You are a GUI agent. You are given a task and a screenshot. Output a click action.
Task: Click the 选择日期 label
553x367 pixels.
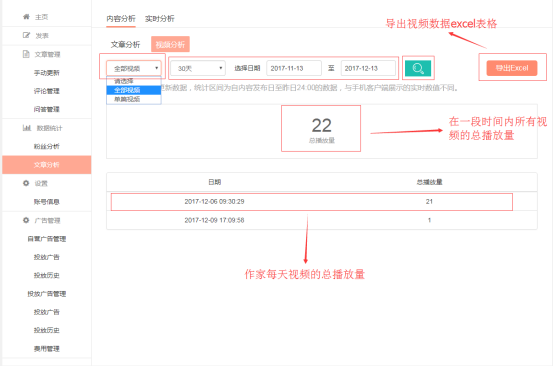(247, 68)
